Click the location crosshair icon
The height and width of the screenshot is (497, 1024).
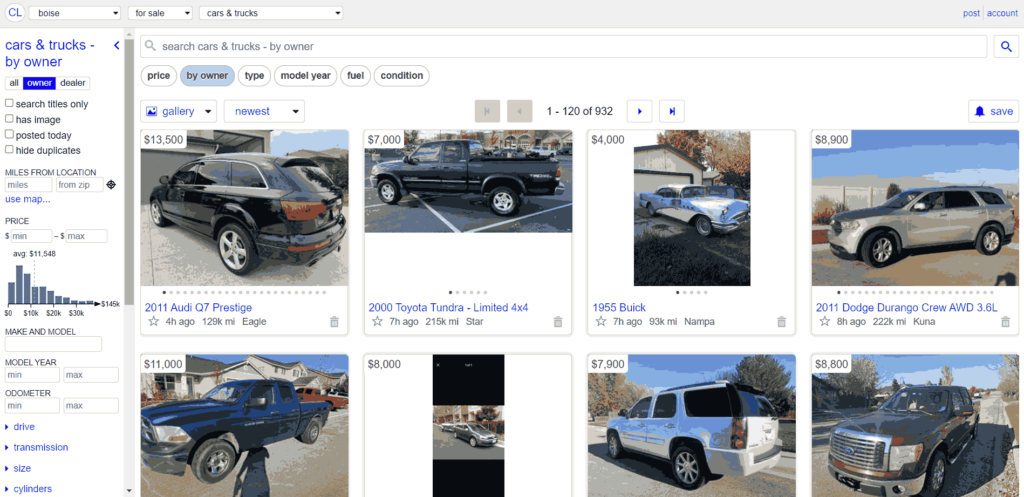tap(111, 185)
